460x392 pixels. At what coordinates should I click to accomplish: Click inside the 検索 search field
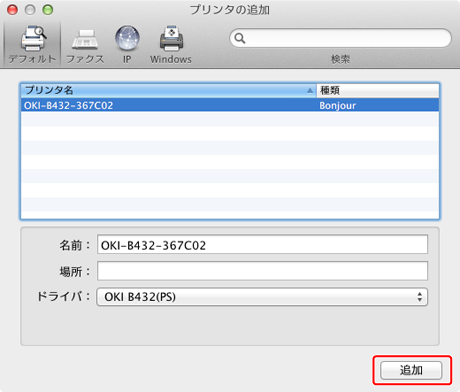[340, 38]
